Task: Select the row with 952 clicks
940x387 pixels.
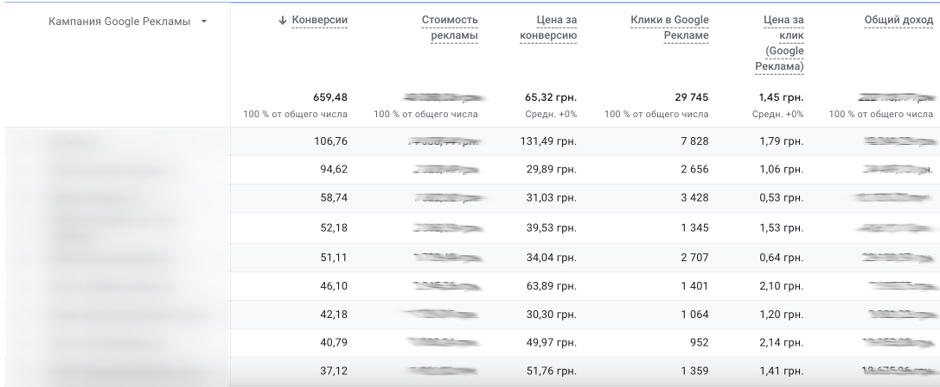Action: pos(470,343)
